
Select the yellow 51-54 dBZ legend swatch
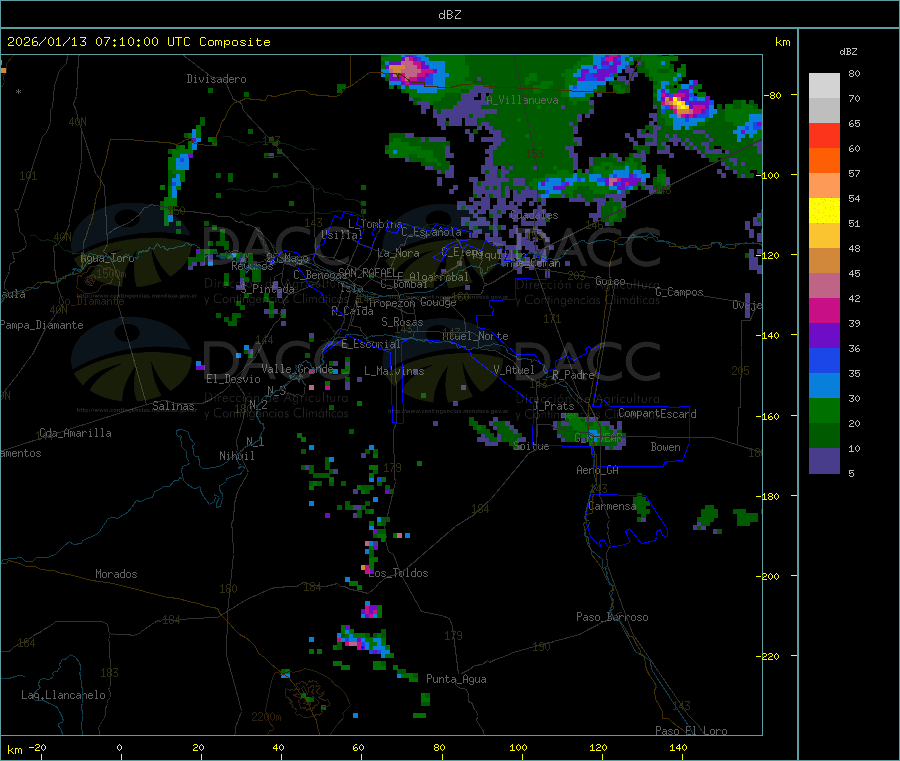(x=824, y=211)
